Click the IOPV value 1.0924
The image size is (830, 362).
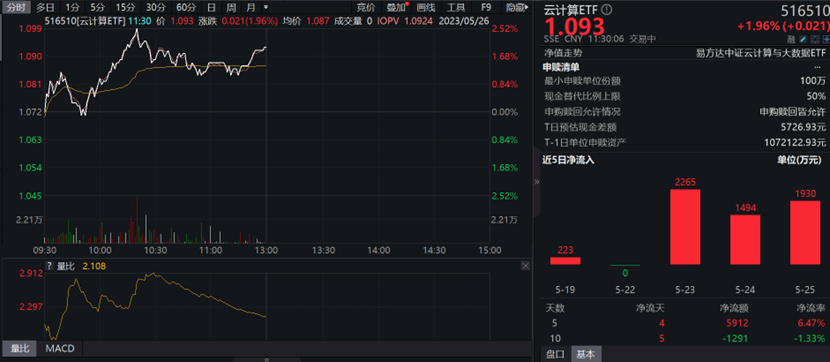419,21
